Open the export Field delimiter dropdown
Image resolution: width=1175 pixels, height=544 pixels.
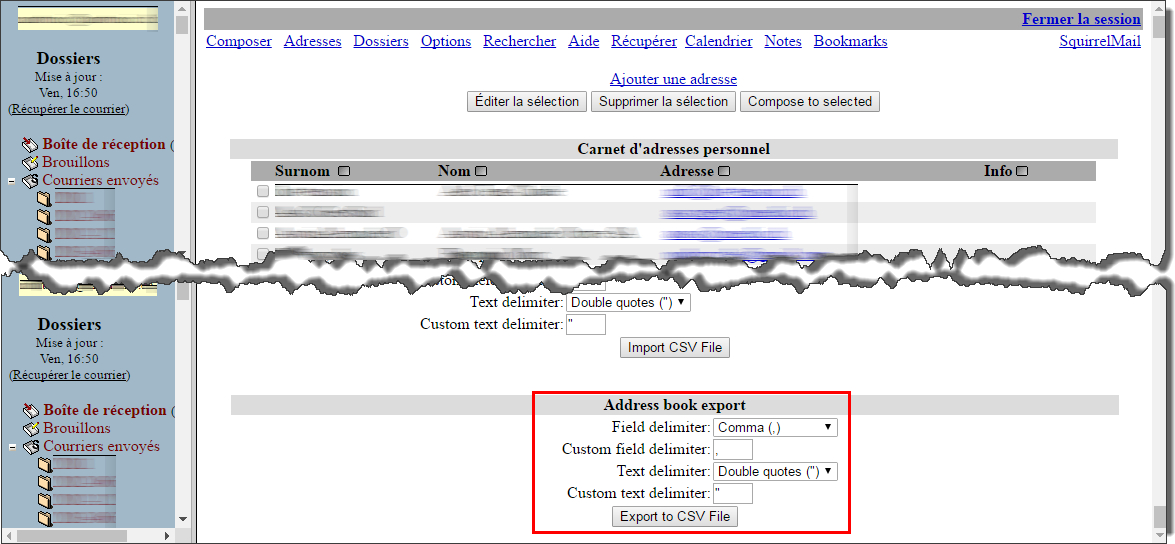pyautogui.click(x=775, y=427)
